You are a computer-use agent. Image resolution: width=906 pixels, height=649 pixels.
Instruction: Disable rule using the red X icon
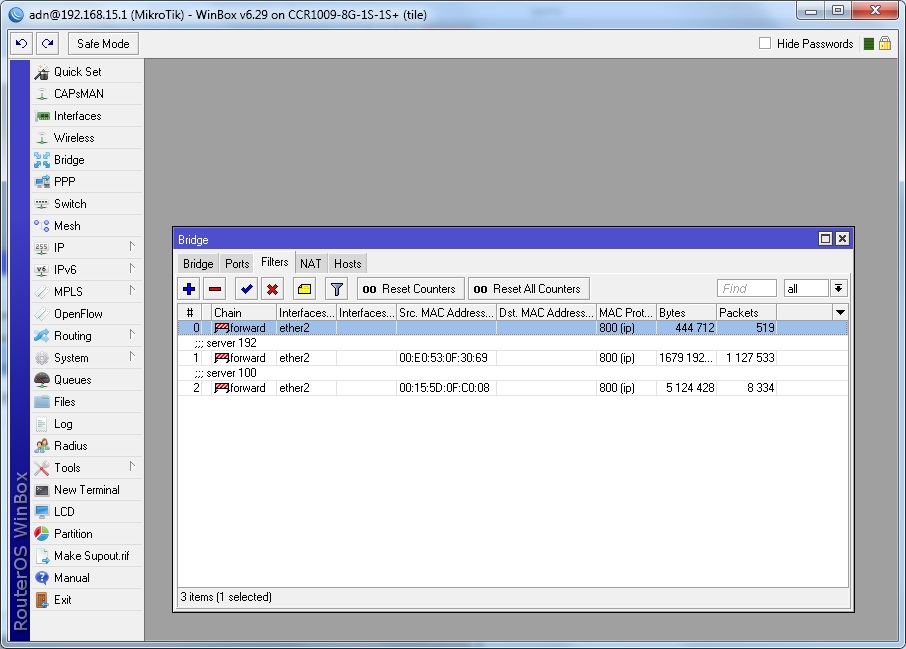[272, 289]
